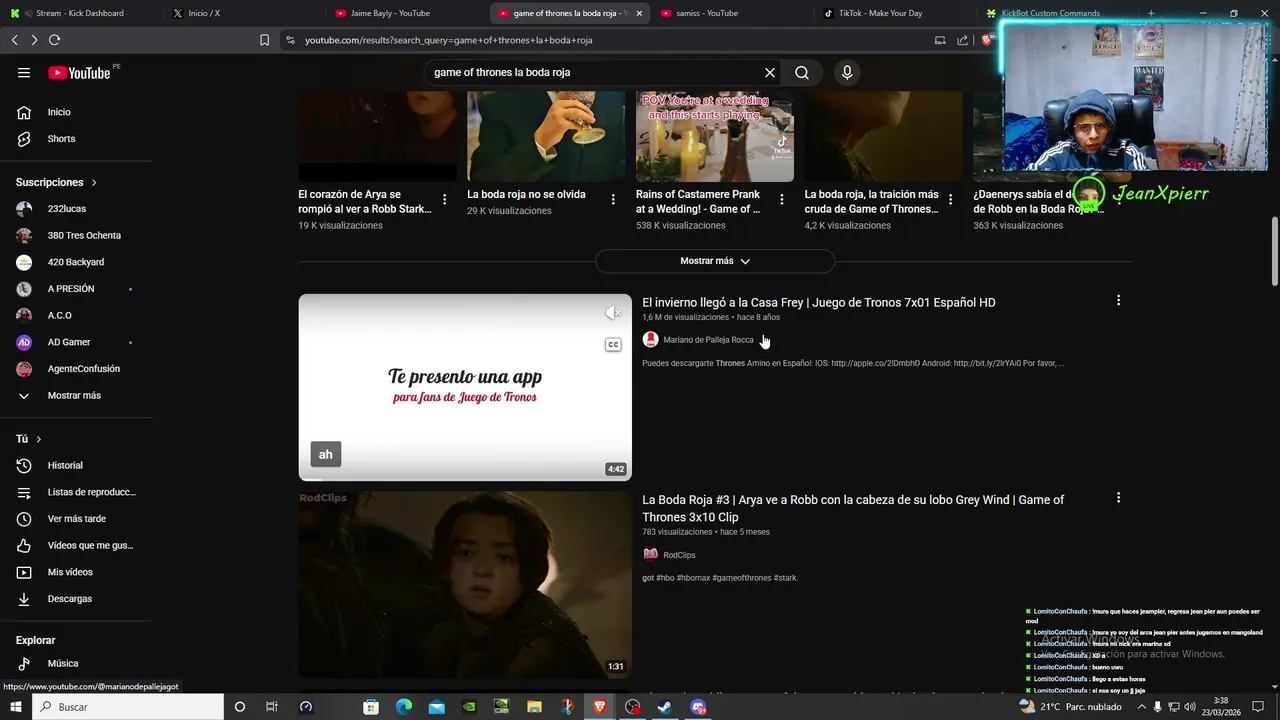Open RodClips channel link
This screenshot has width=1280, height=720.
(x=679, y=555)
